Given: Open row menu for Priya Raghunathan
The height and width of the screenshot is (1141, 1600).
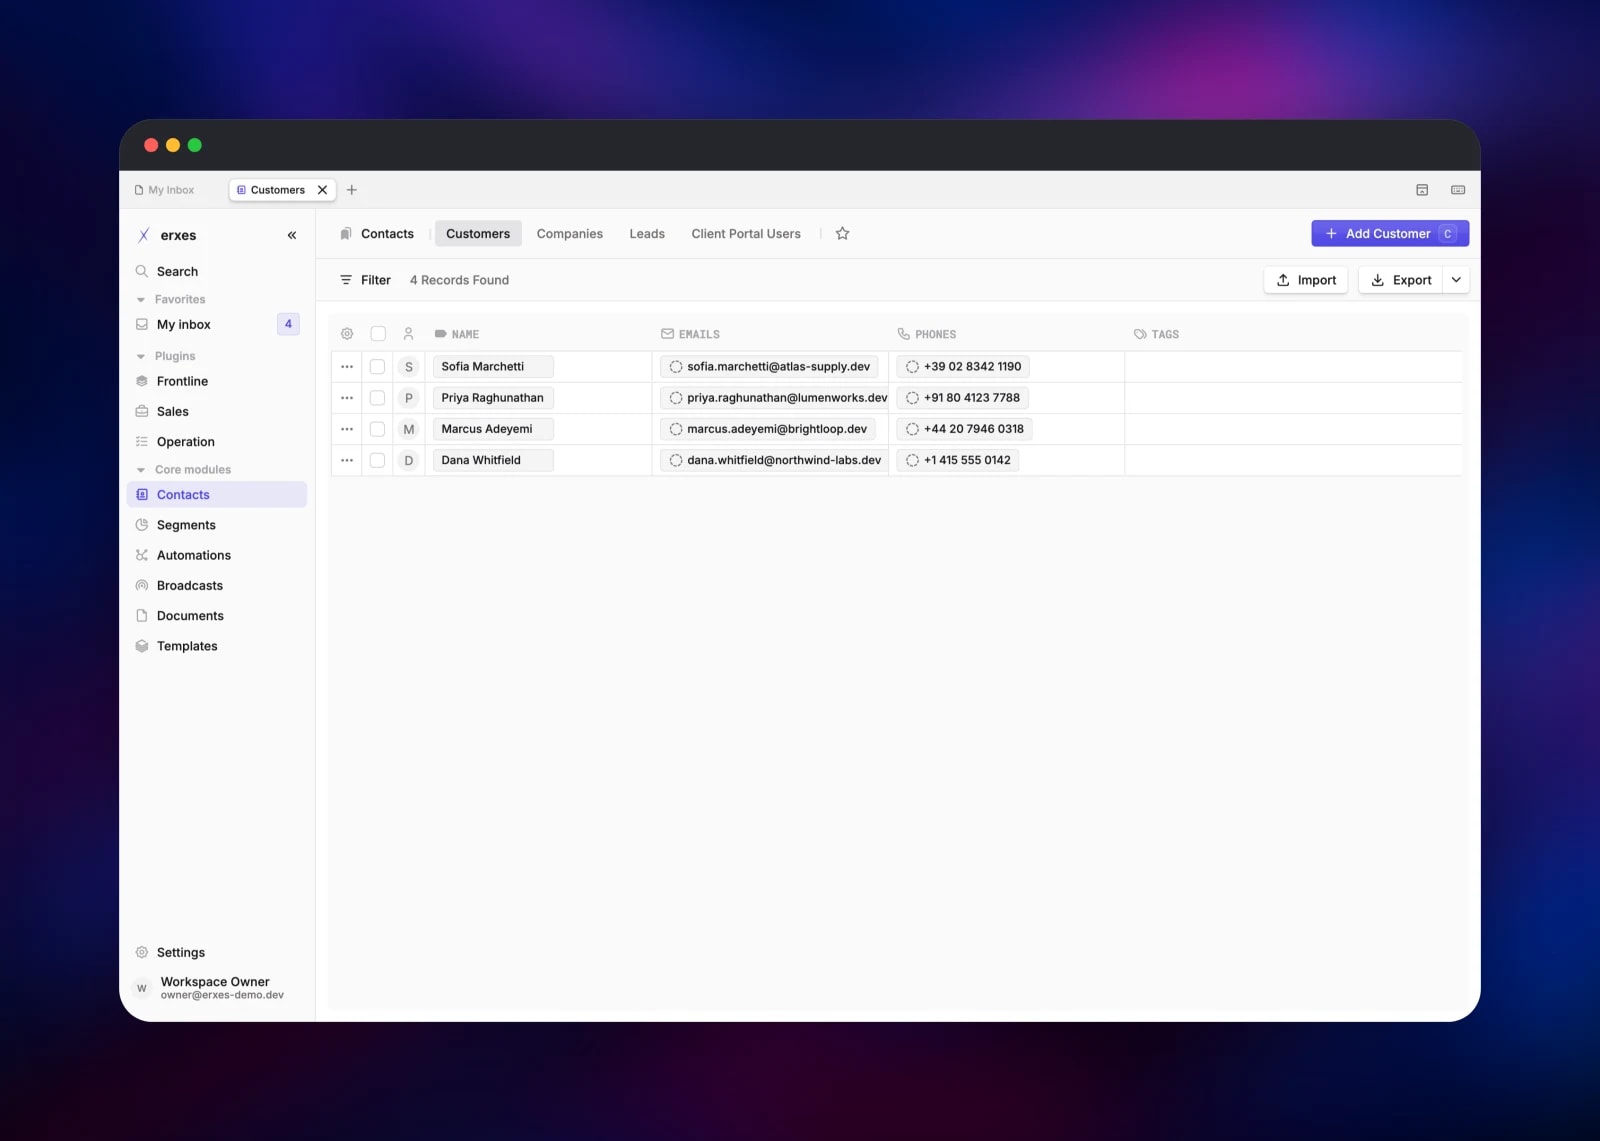Looking at the screenshot, I should (x=347, y=398).
